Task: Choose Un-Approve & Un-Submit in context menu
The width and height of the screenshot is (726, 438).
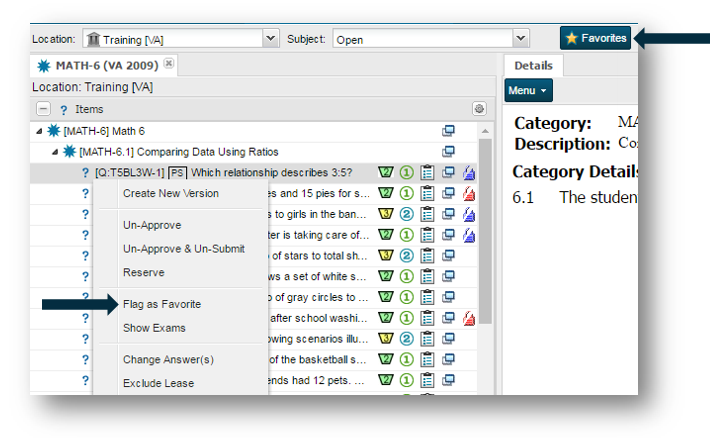Action: [x=184, y=249]
